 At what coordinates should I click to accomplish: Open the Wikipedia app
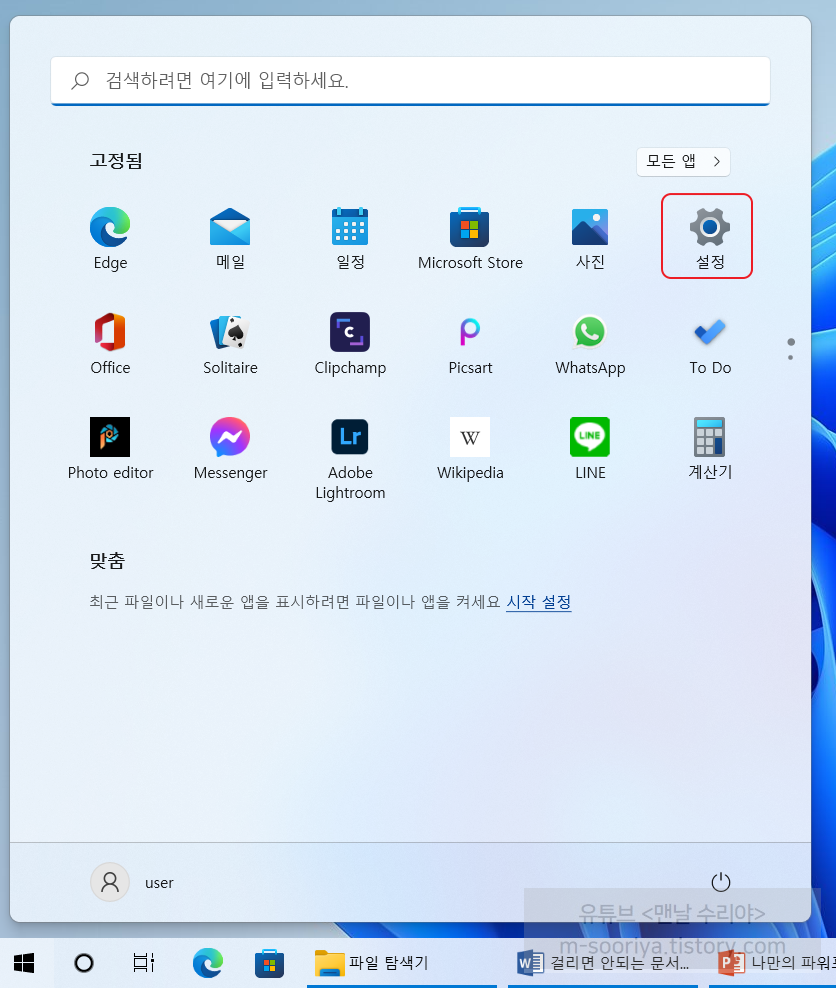click(x=470, y=449)
